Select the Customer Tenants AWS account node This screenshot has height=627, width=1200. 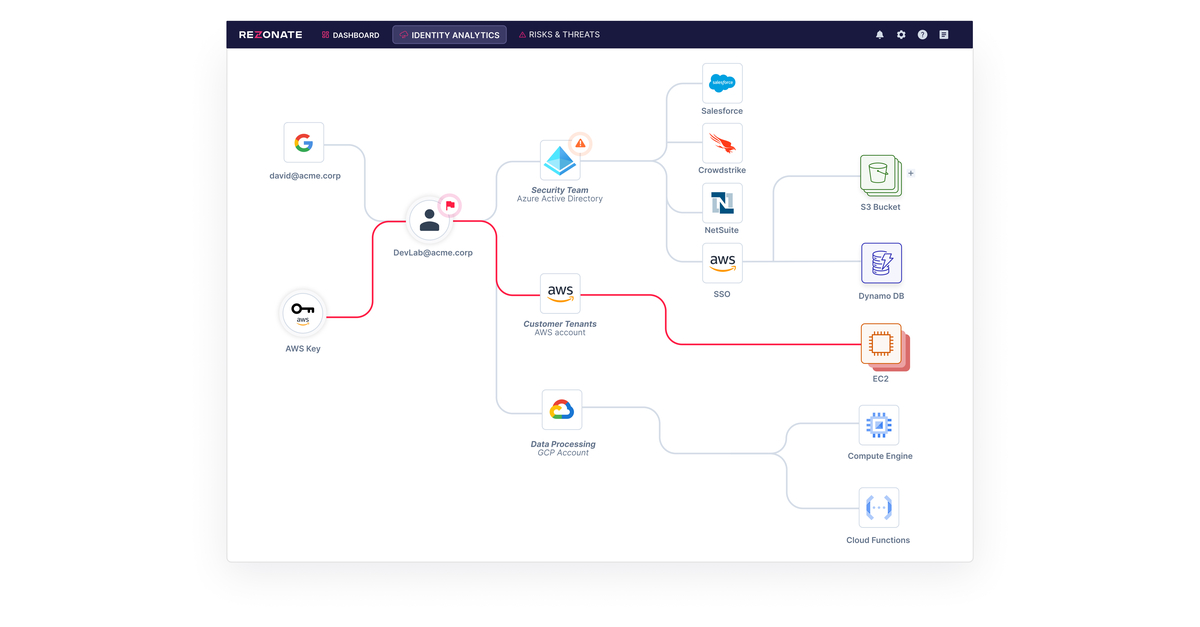point(559,293)
